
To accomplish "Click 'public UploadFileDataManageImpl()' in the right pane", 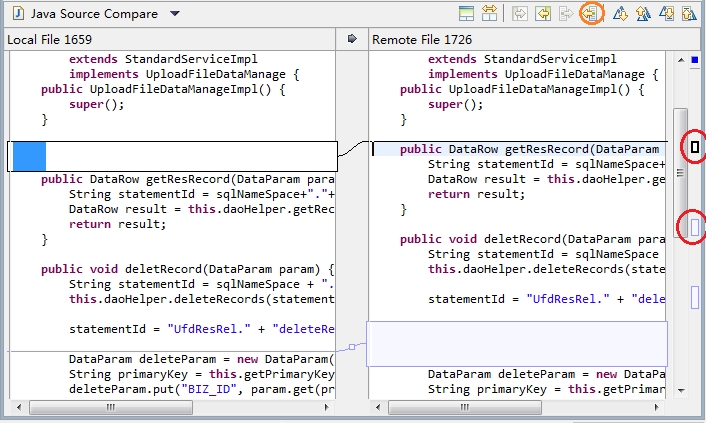I will (522, 89).
